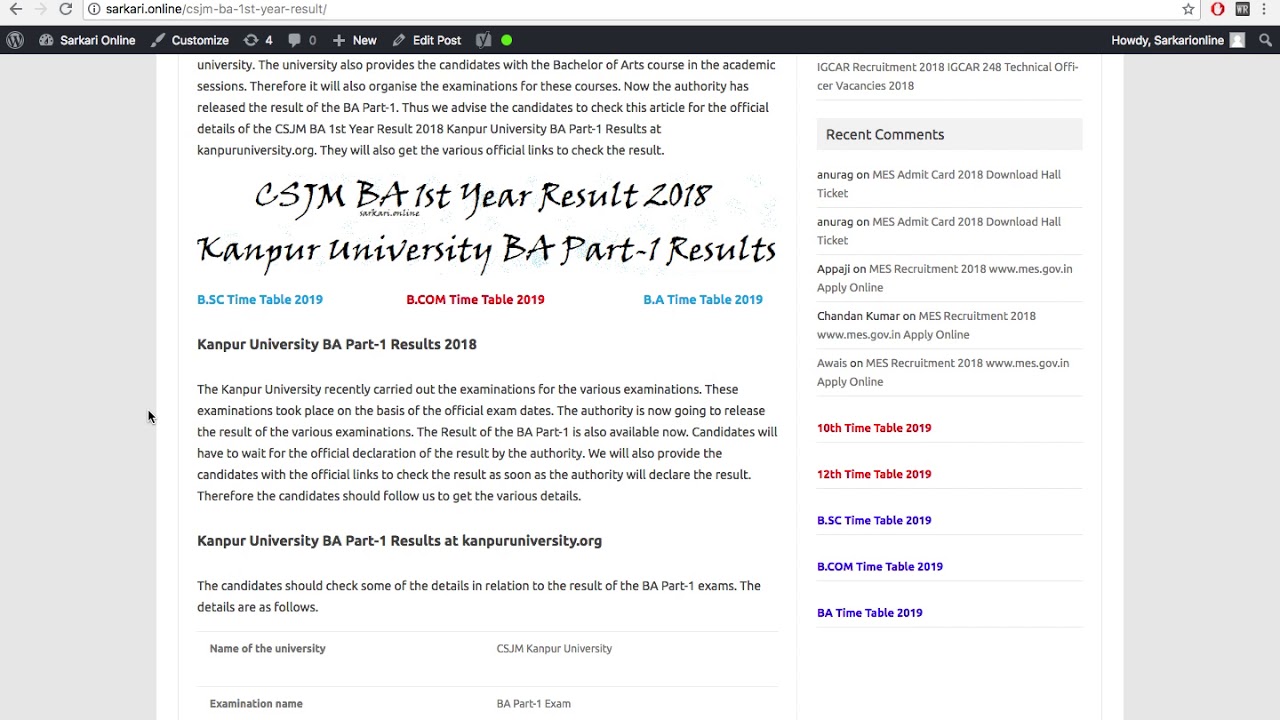The width and height of the screenshot is (1280, 720).
Task: Open the B.A Time Table 2019 article link
Action: [703, 299]
